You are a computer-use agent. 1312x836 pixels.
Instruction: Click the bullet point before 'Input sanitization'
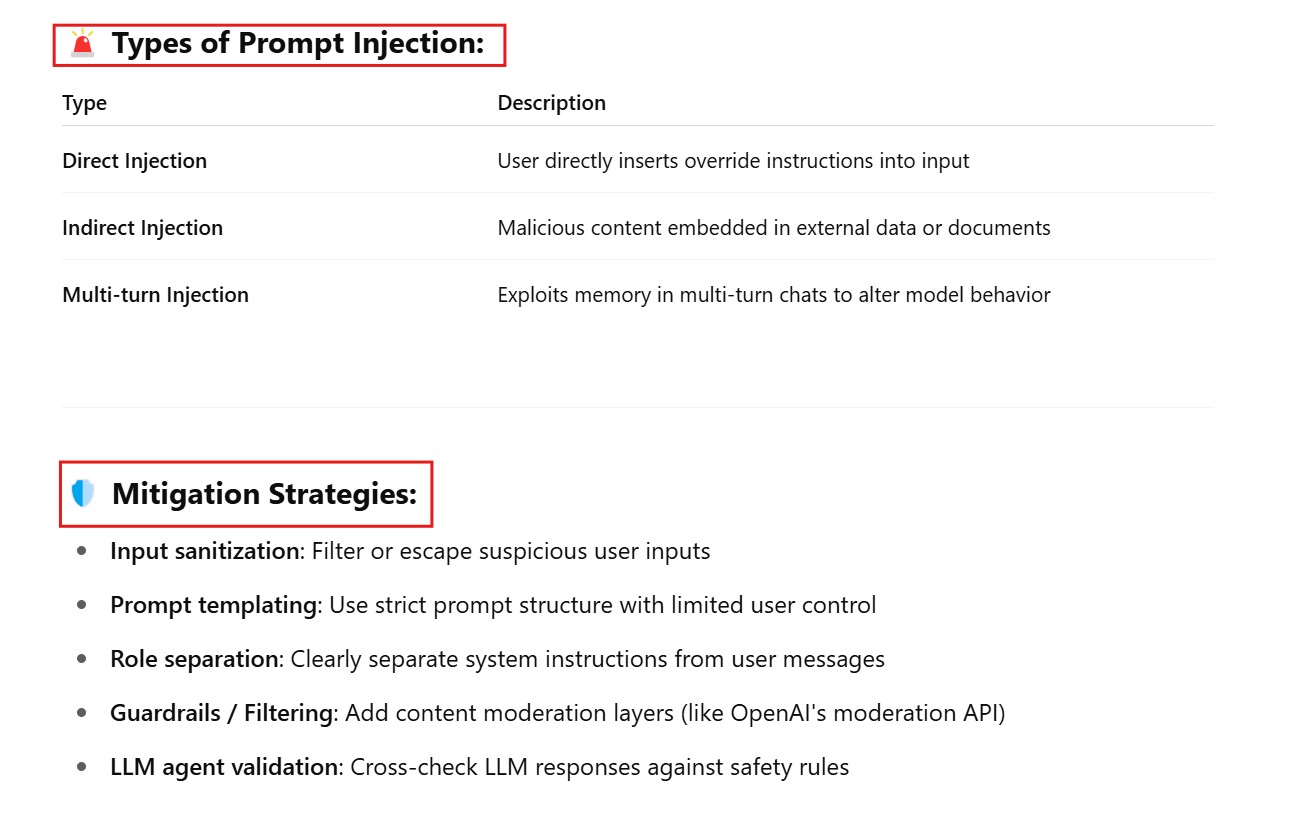pyautogui.click(x=82, y=551)
